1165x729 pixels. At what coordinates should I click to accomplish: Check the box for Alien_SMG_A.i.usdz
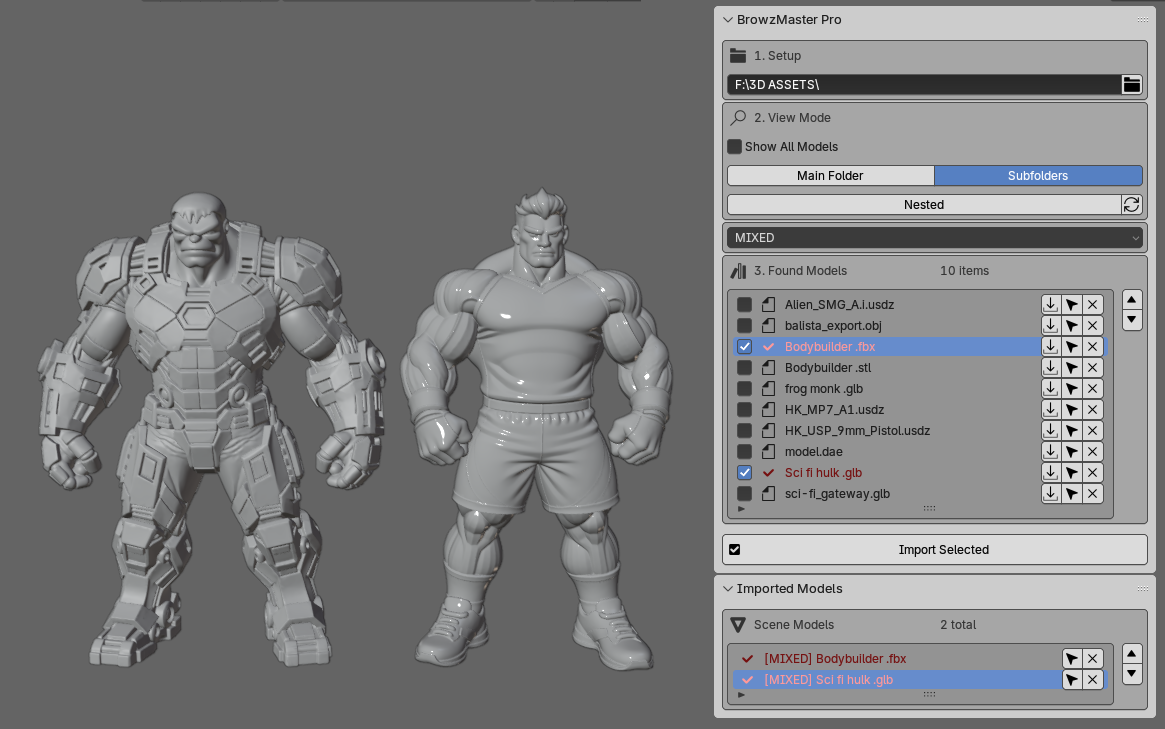click(x=744, y=305)
